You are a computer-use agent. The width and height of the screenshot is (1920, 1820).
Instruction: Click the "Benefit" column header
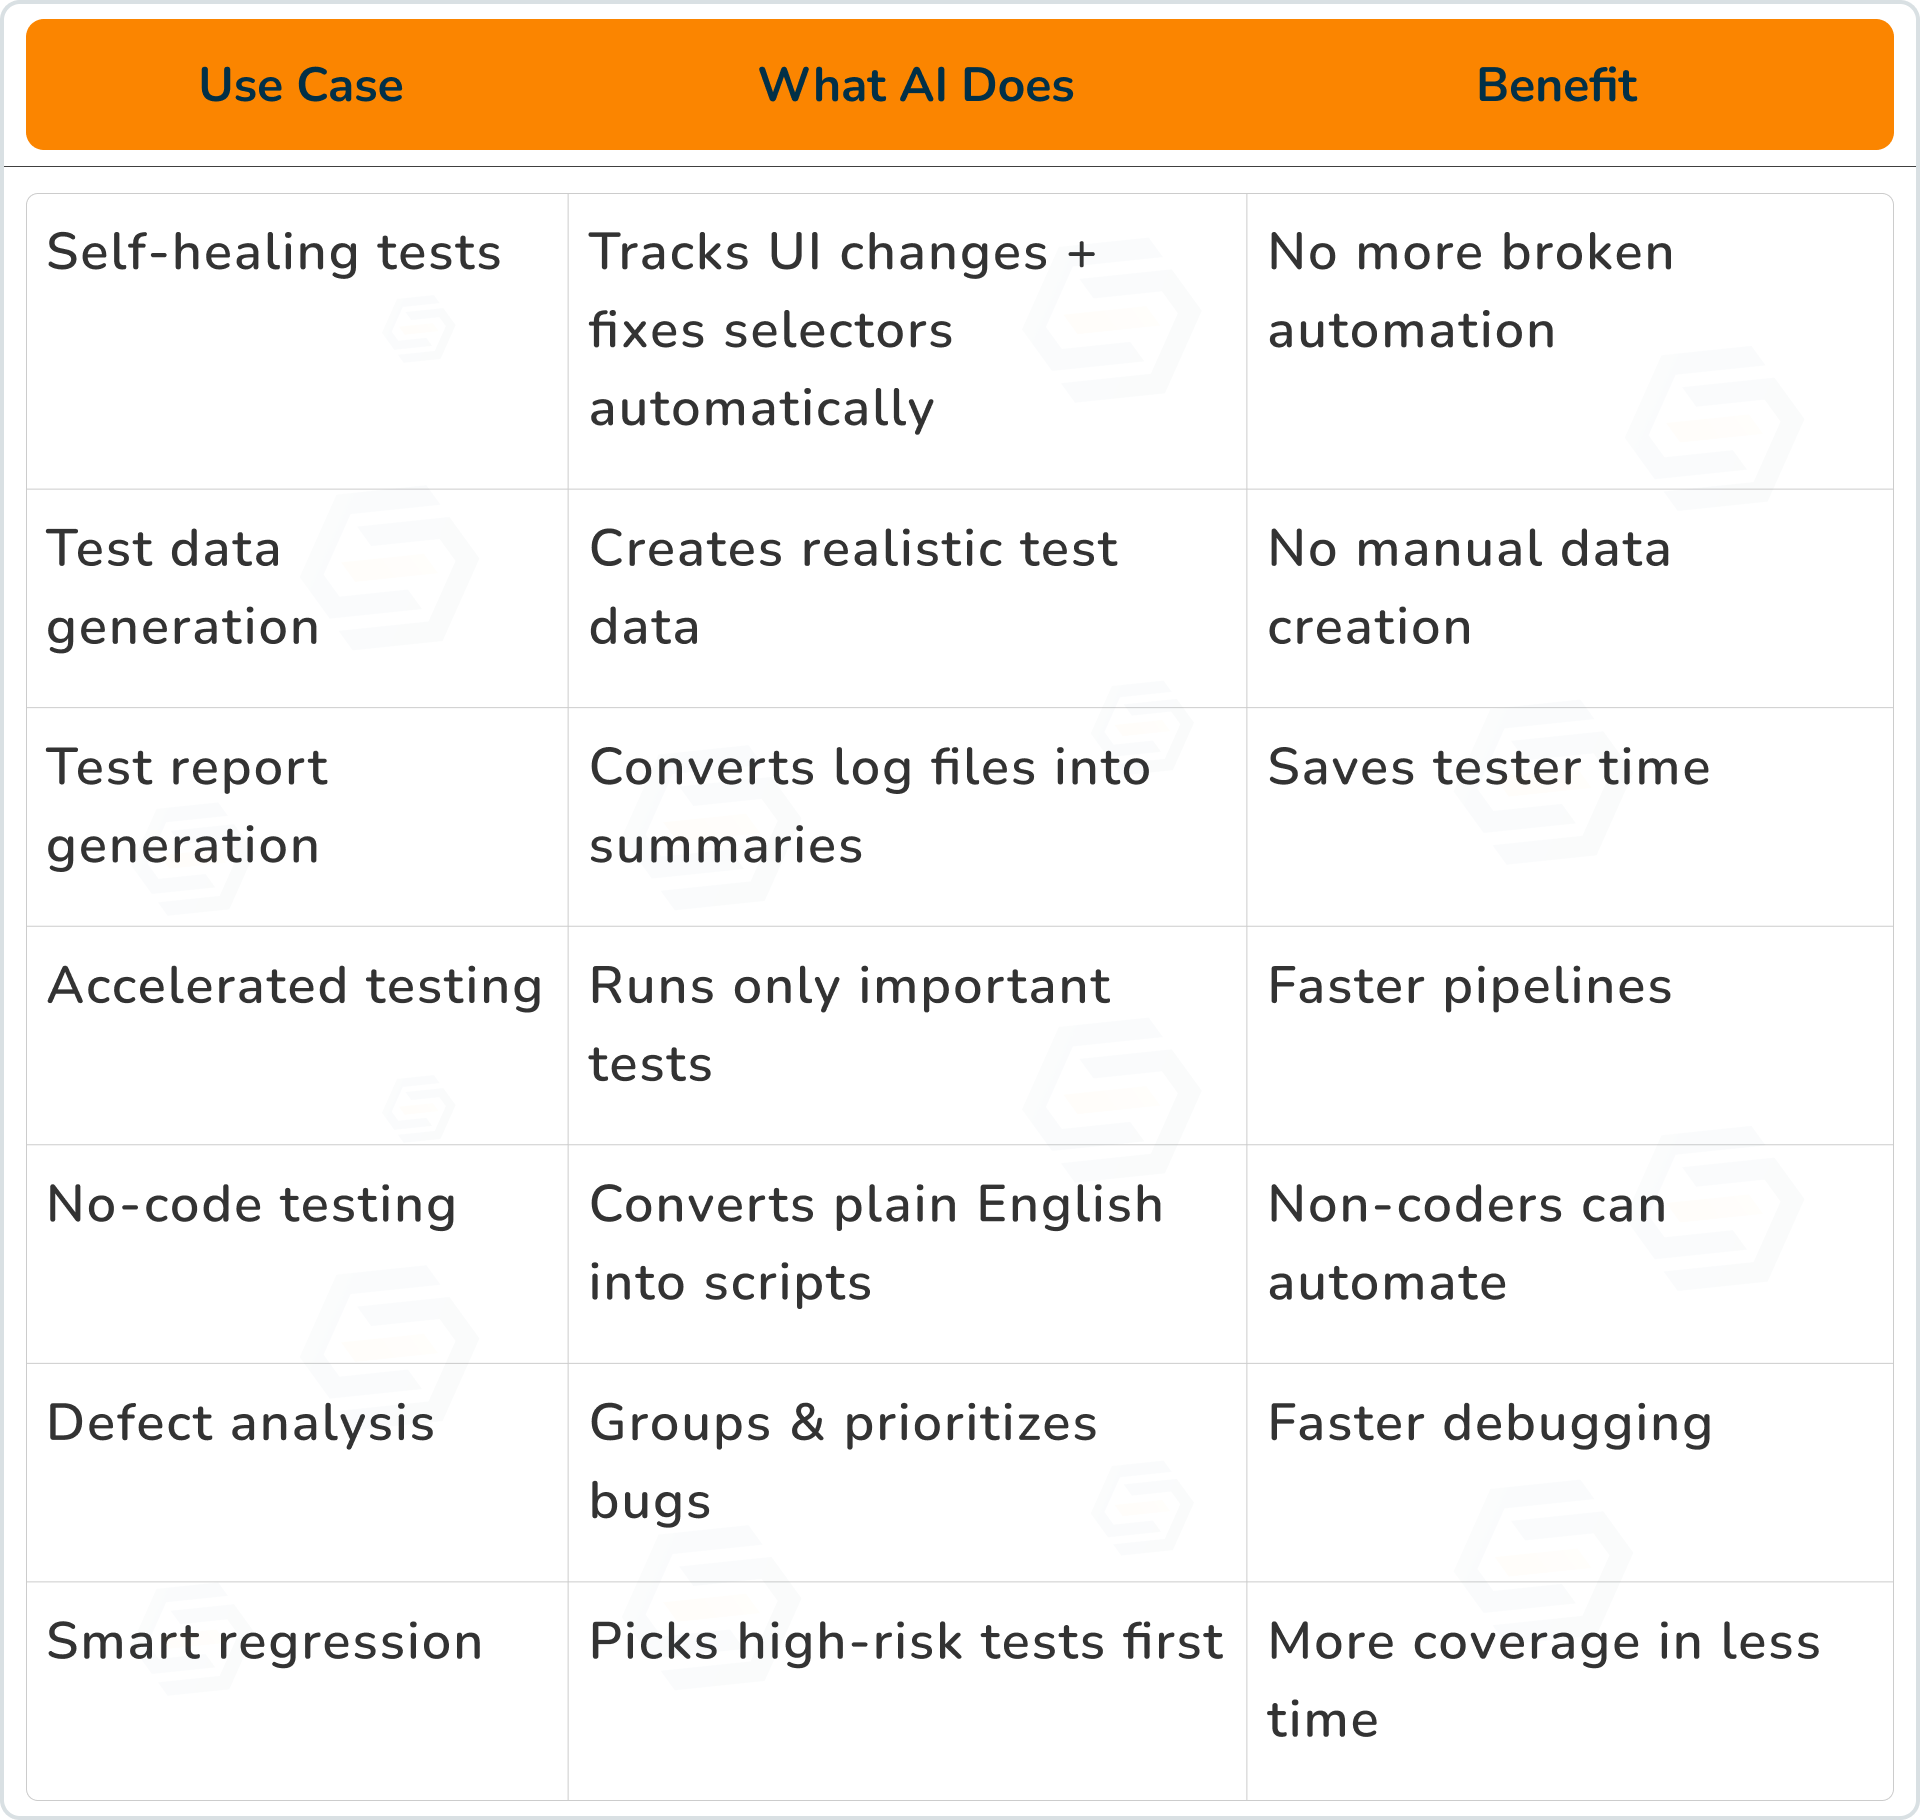[1556, 85]
